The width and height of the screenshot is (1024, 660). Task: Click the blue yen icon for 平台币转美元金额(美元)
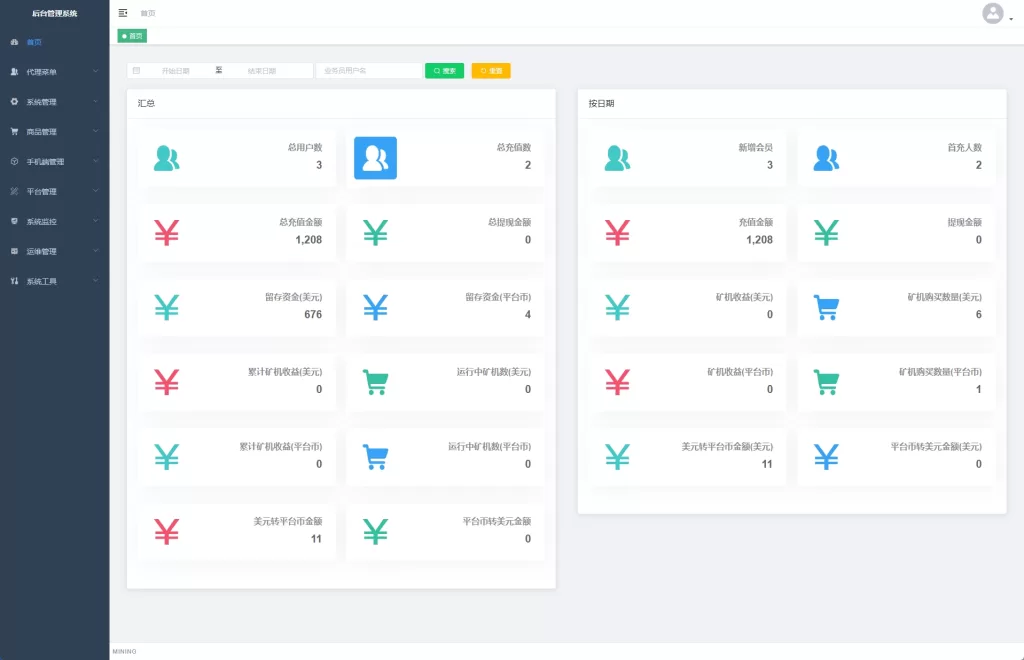(x=826, y=457)
